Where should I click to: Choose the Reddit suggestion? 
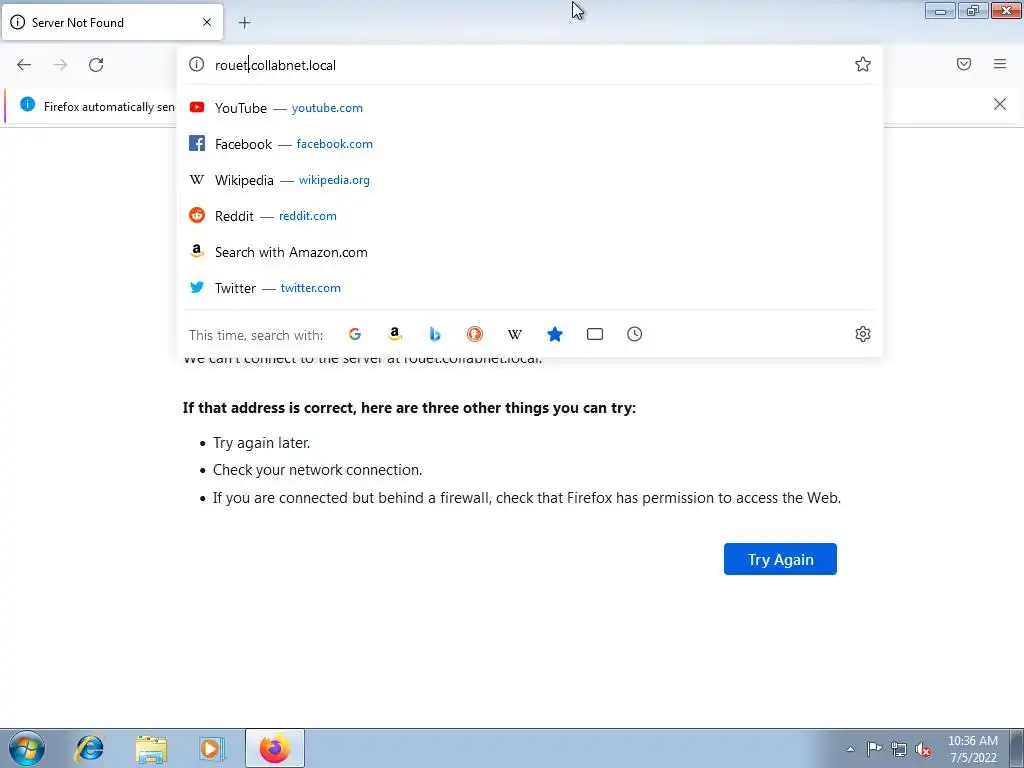pyautogui.click(x=529, y=216)
